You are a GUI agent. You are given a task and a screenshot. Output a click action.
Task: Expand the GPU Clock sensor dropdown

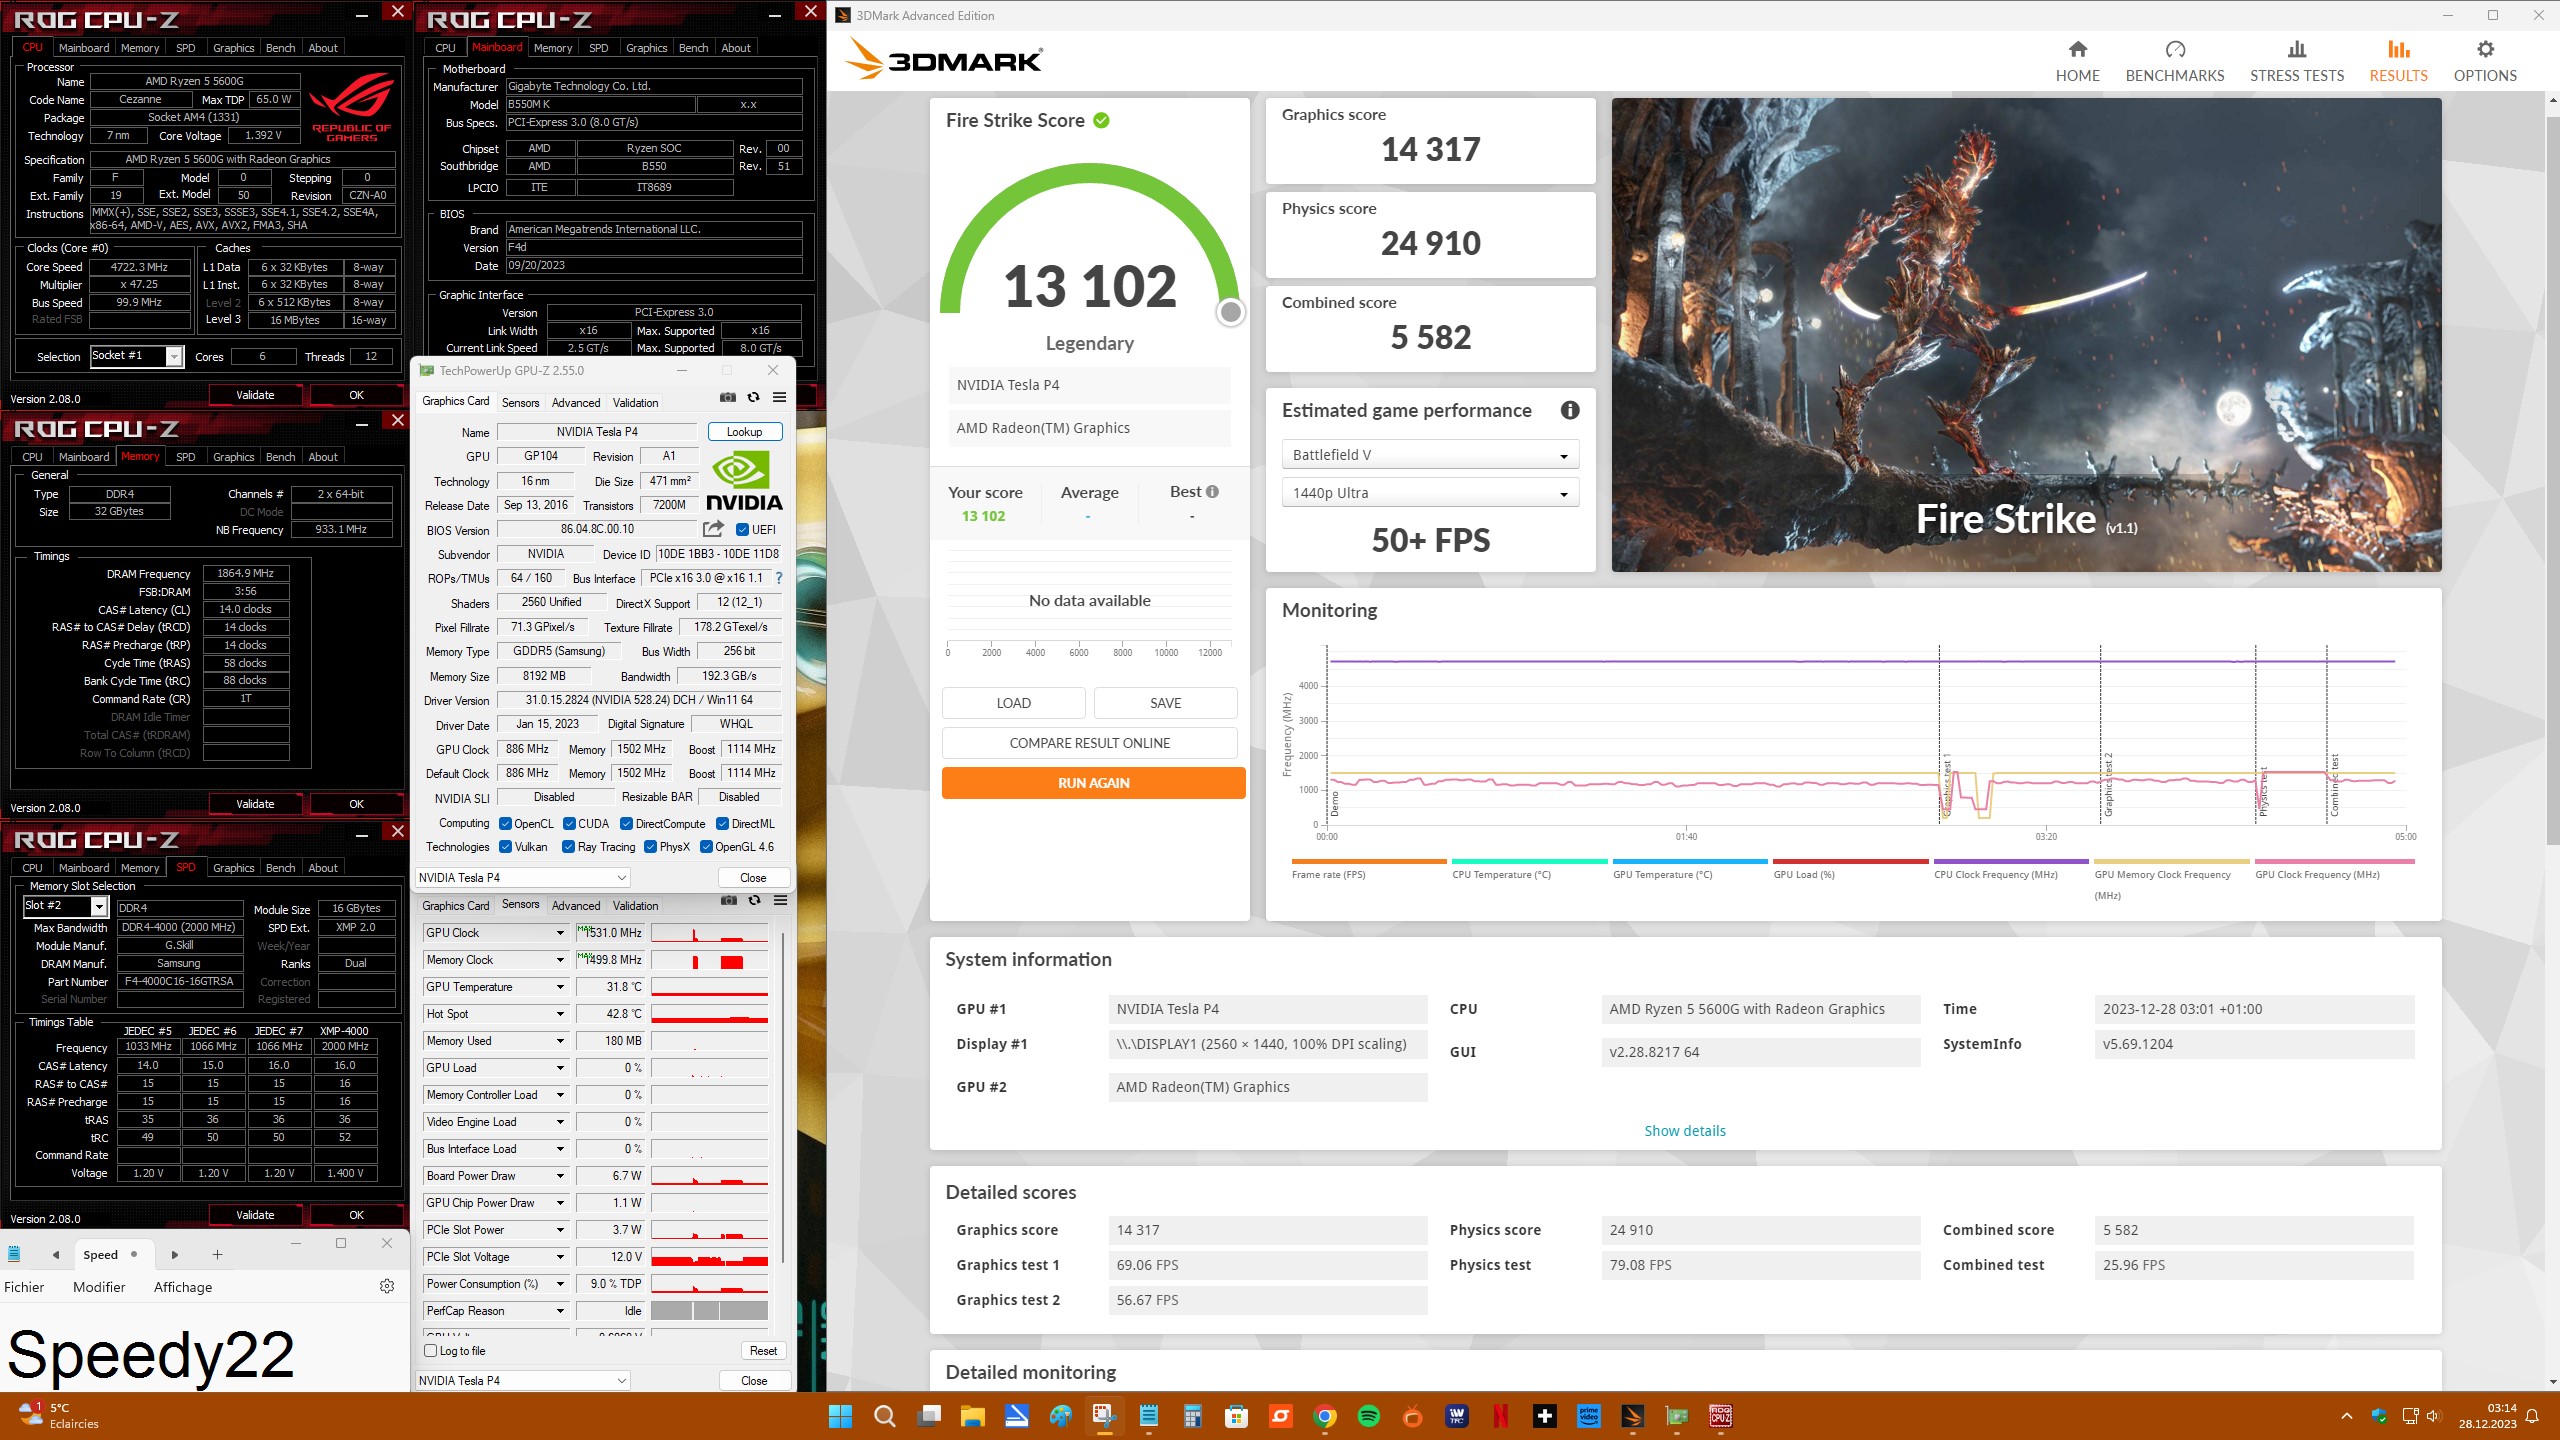[560, 933]
